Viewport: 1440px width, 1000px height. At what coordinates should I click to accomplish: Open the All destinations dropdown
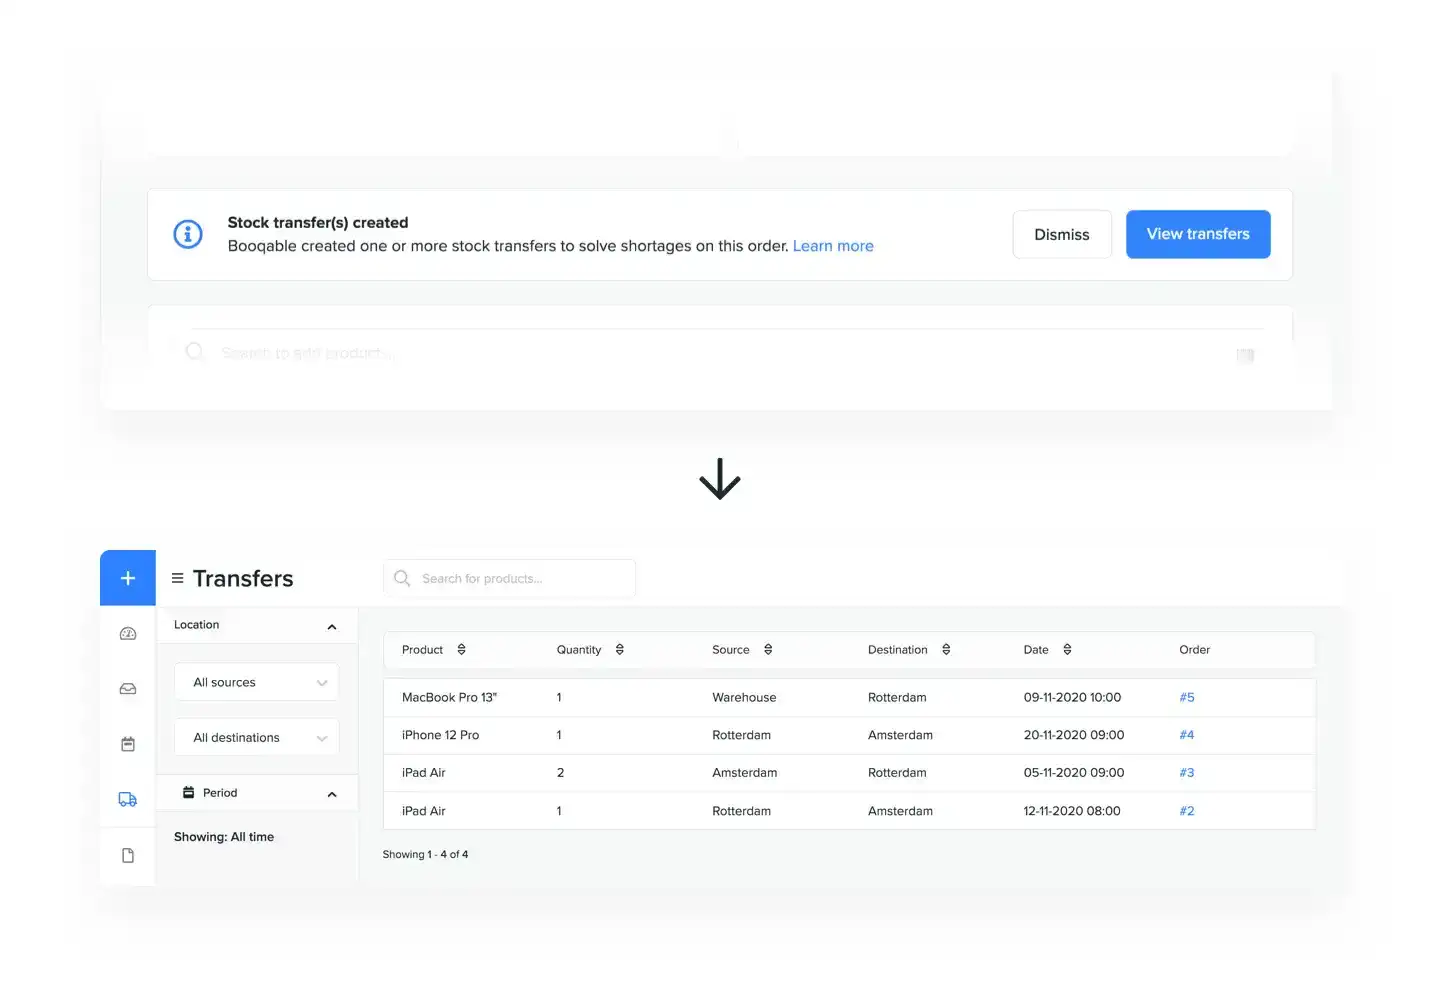[x=256, y=737]
